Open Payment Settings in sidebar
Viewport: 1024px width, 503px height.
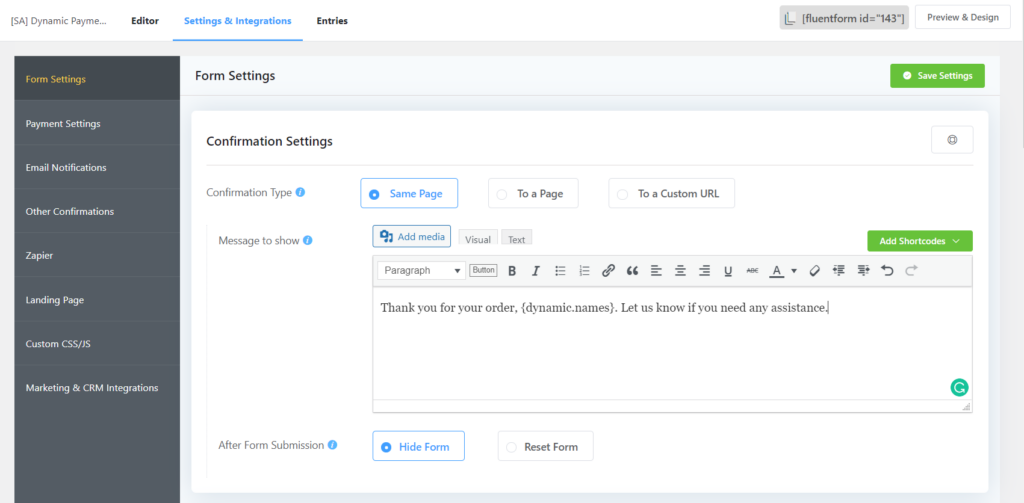97,123
